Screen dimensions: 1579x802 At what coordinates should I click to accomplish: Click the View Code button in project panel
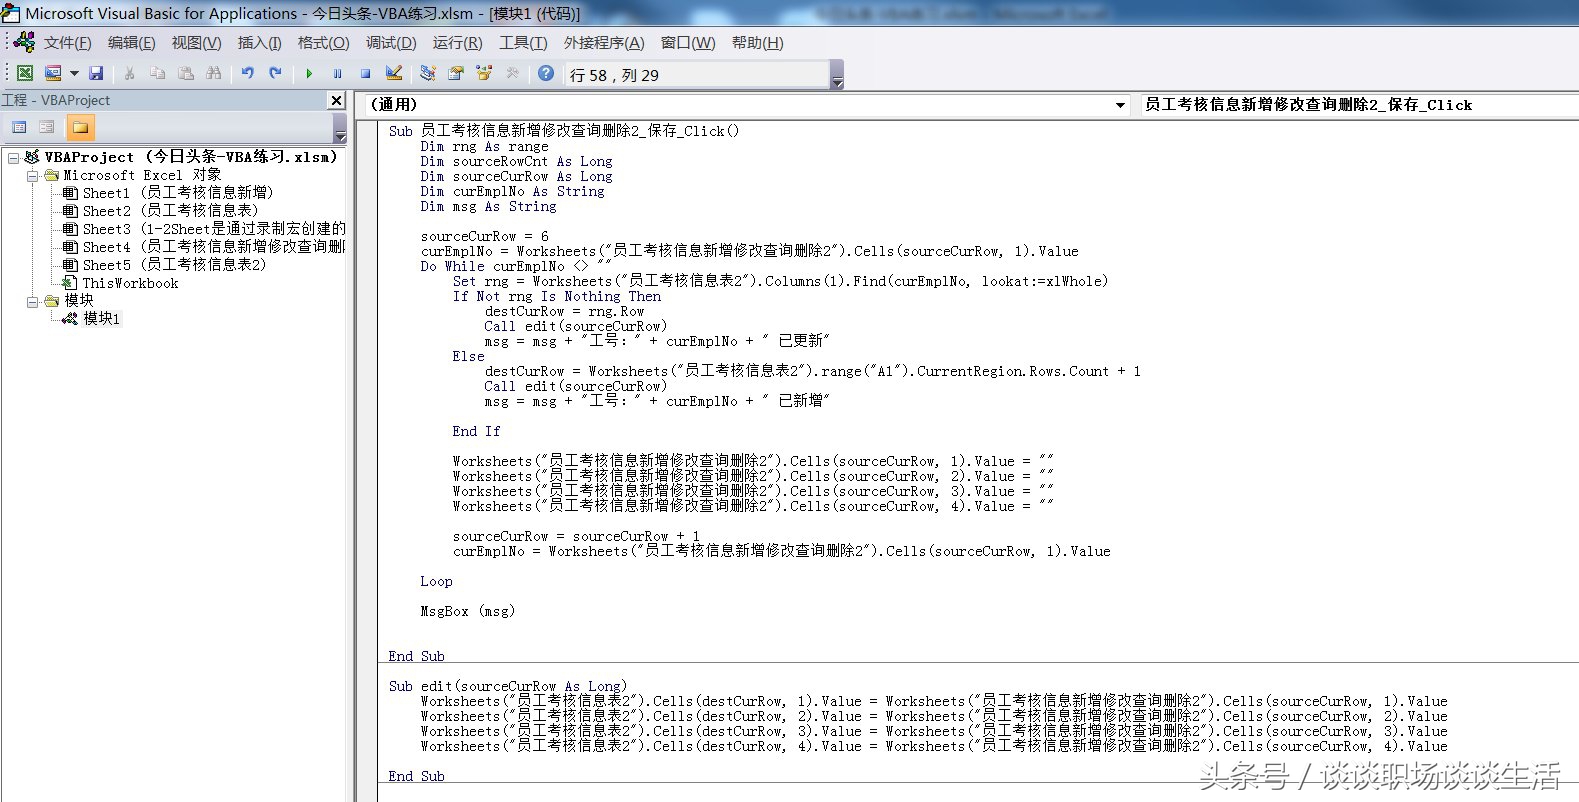pyautogui.click(x=19, y=127)
